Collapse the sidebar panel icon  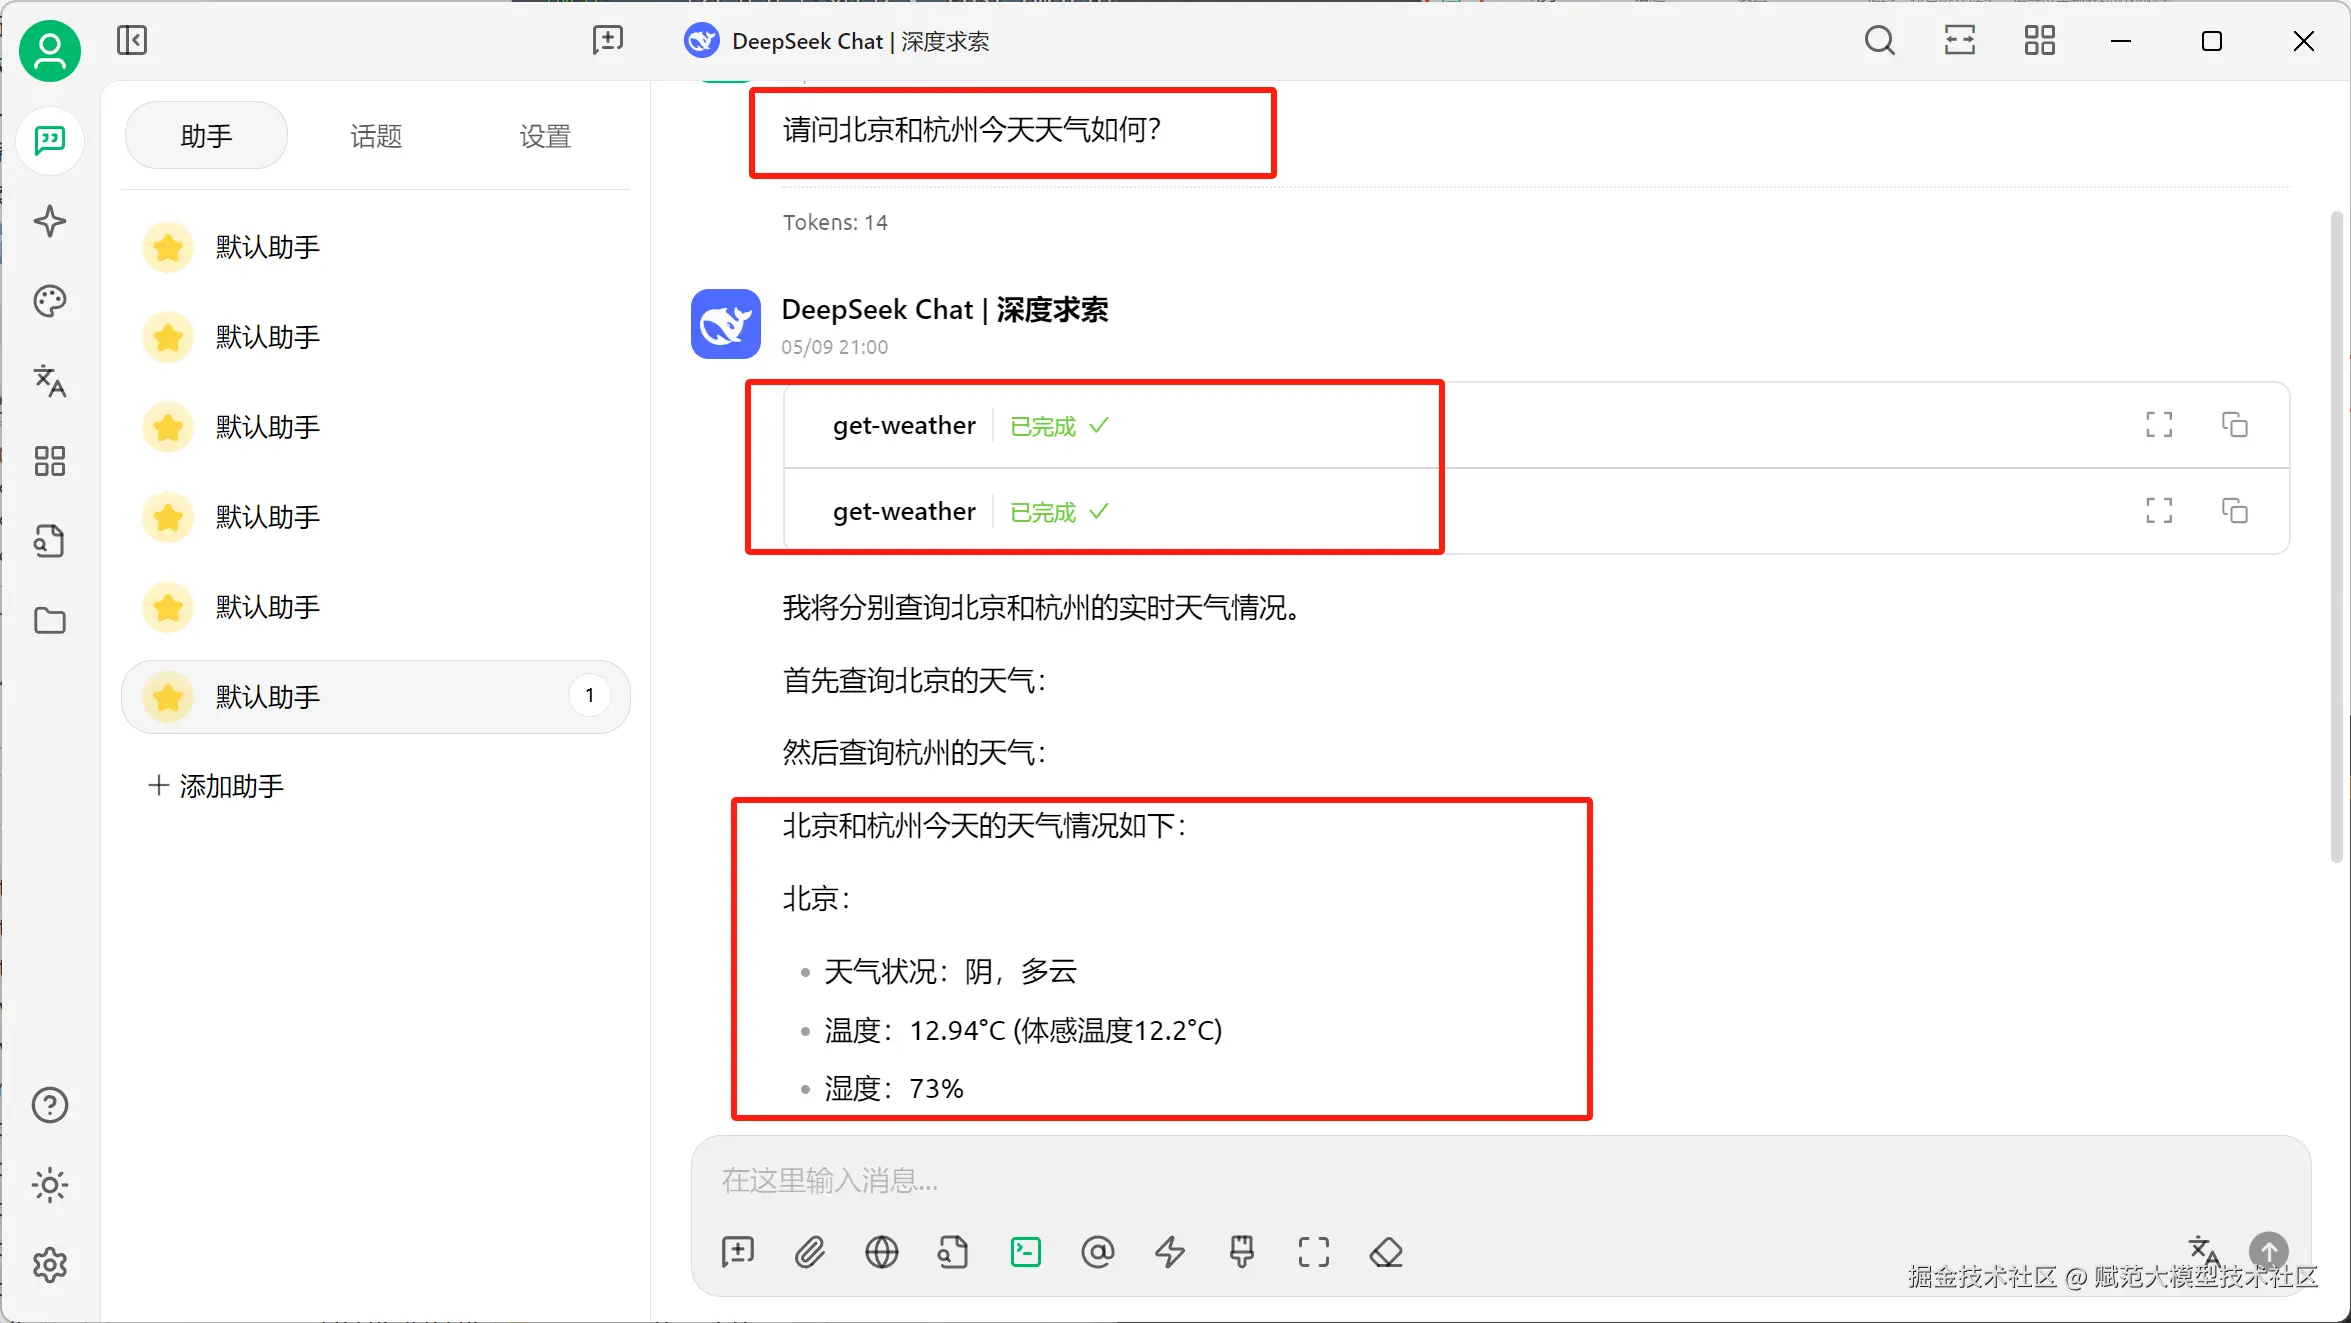point(131,41)
